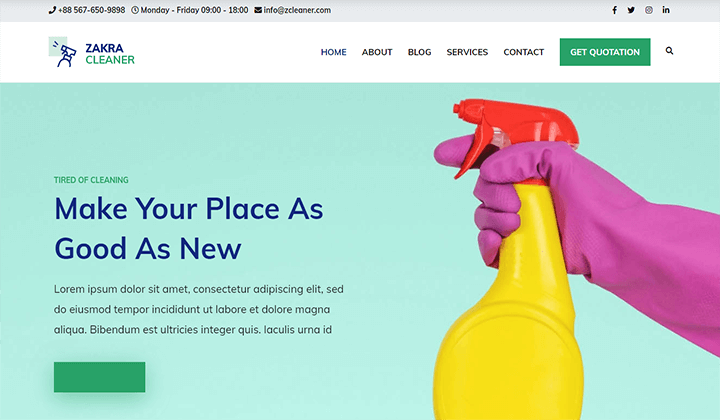Go to the Home menu item

click(x=333, y=52)
